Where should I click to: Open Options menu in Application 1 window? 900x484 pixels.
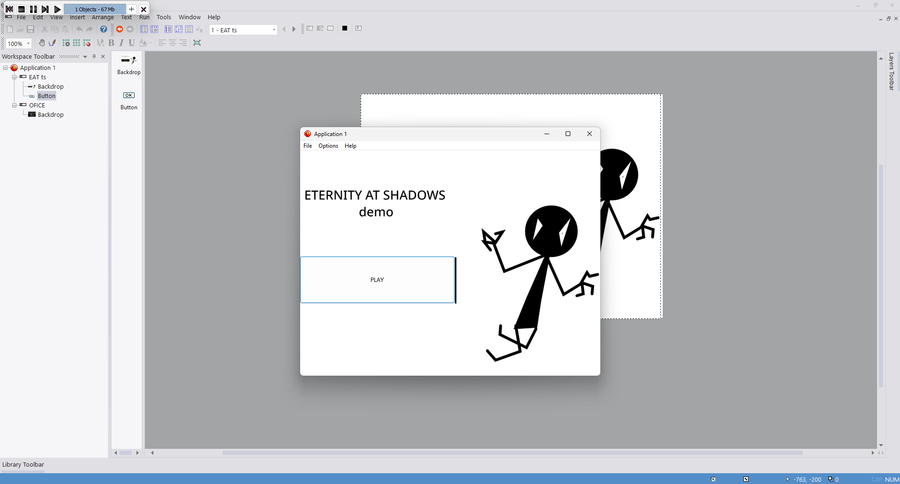(x=328, y=146)
